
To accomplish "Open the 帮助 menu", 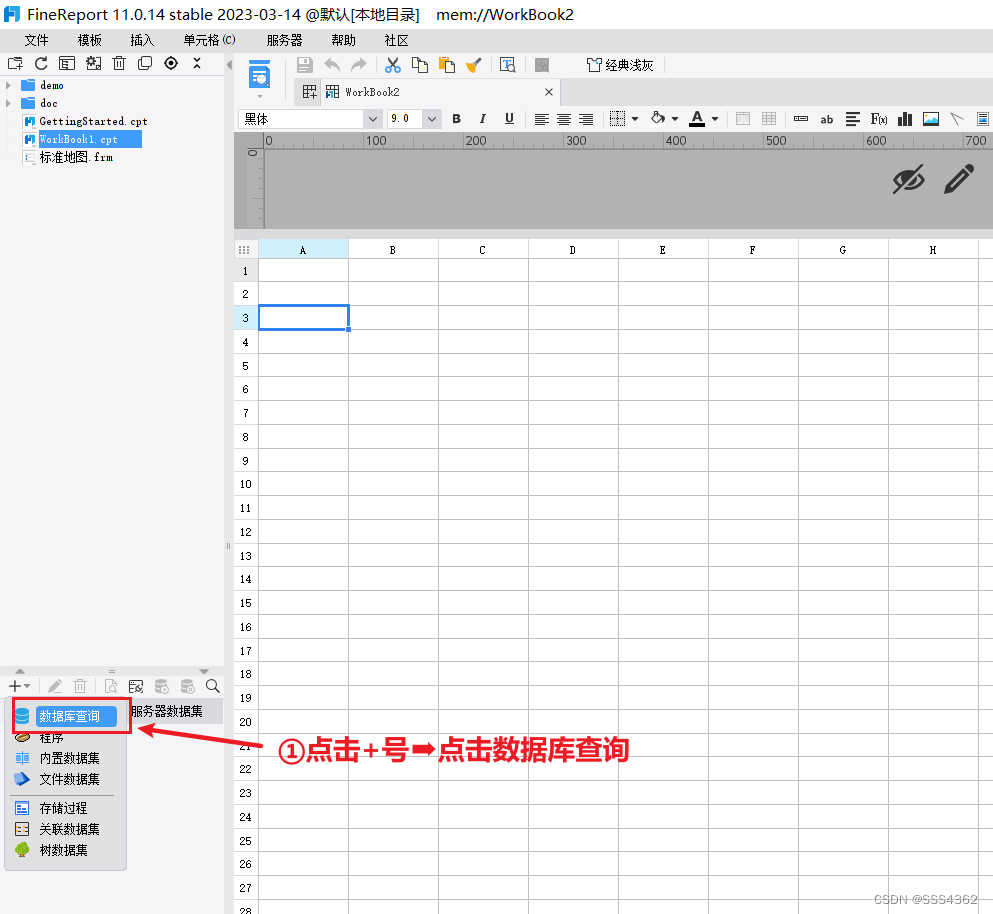I will [343, 41].
